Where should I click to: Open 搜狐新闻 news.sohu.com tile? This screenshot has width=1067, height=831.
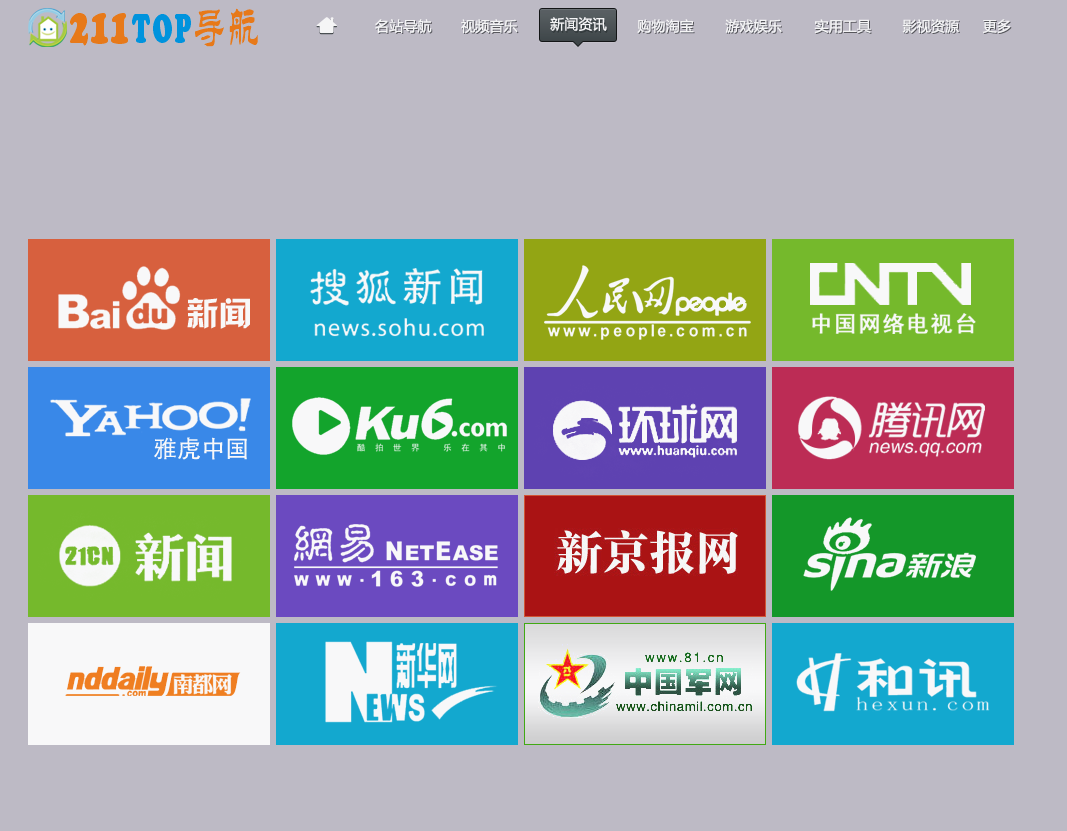tap(397, 300)
